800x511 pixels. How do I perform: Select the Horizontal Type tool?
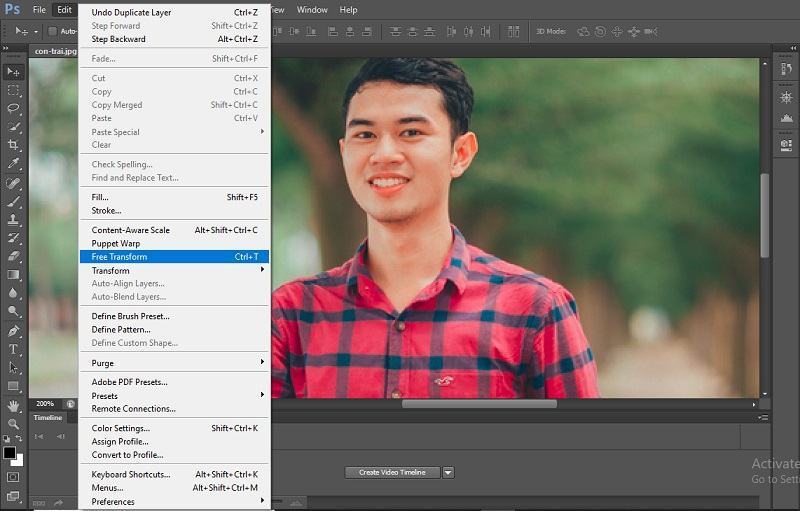13,349
